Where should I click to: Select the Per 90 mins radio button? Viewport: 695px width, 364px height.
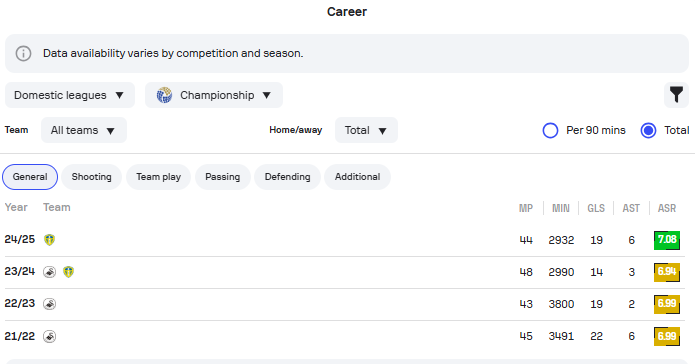[x=551, y=130]
